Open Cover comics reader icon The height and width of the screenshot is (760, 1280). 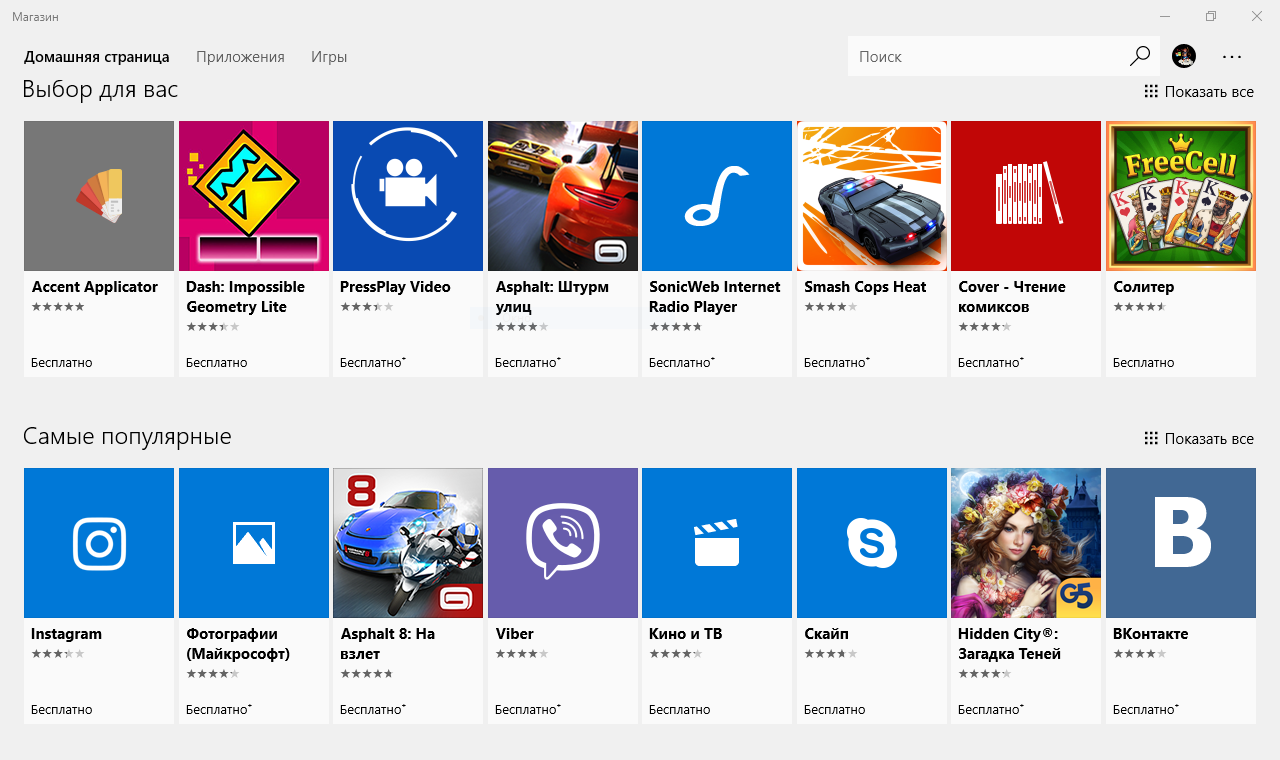tap(1026, 196)
